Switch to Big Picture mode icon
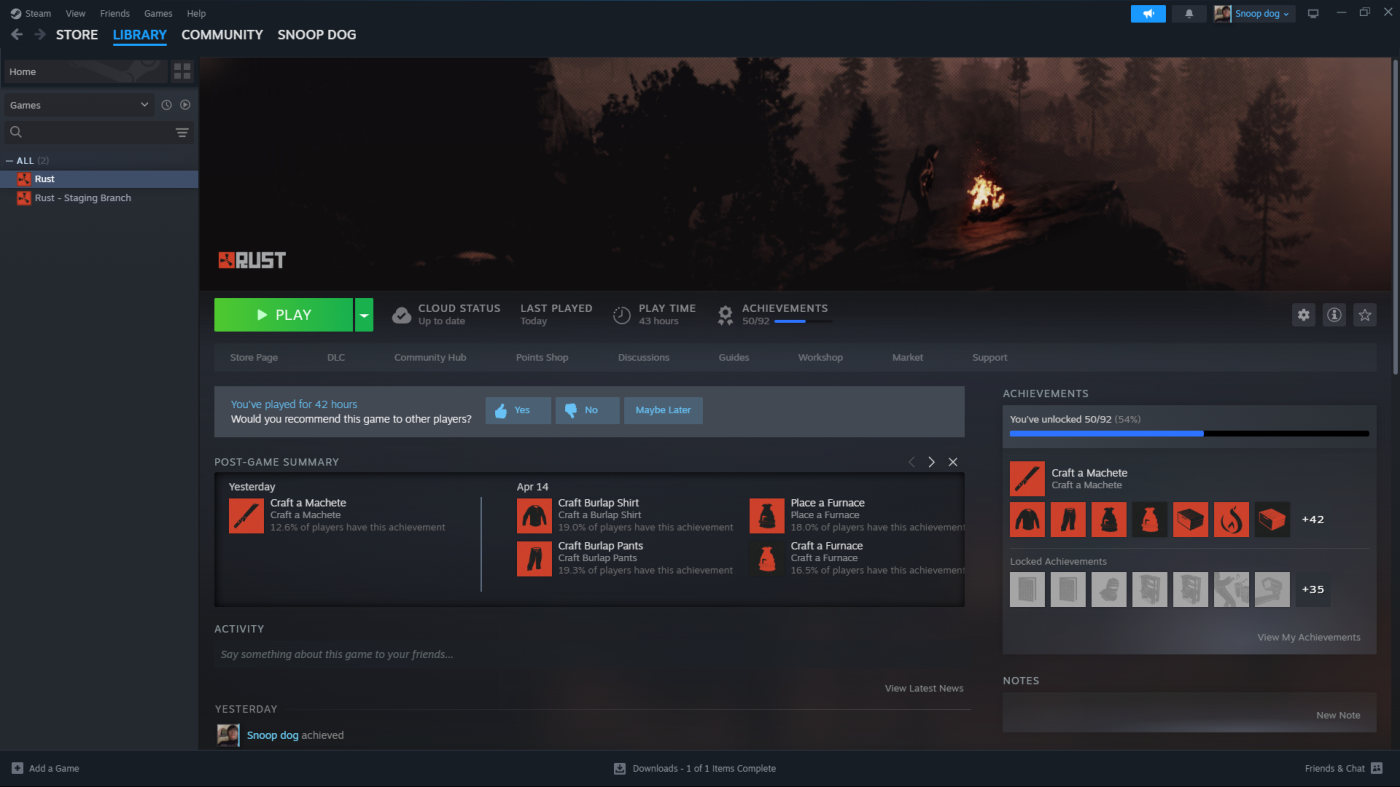 coord(1313,14)
